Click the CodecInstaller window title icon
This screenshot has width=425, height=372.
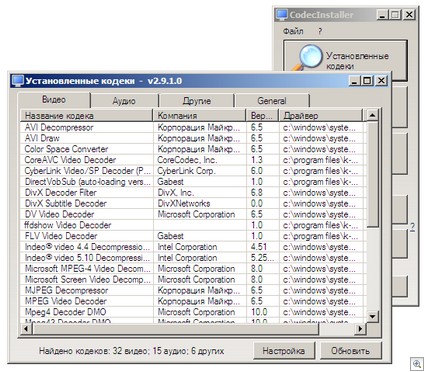tap(282, 15)
